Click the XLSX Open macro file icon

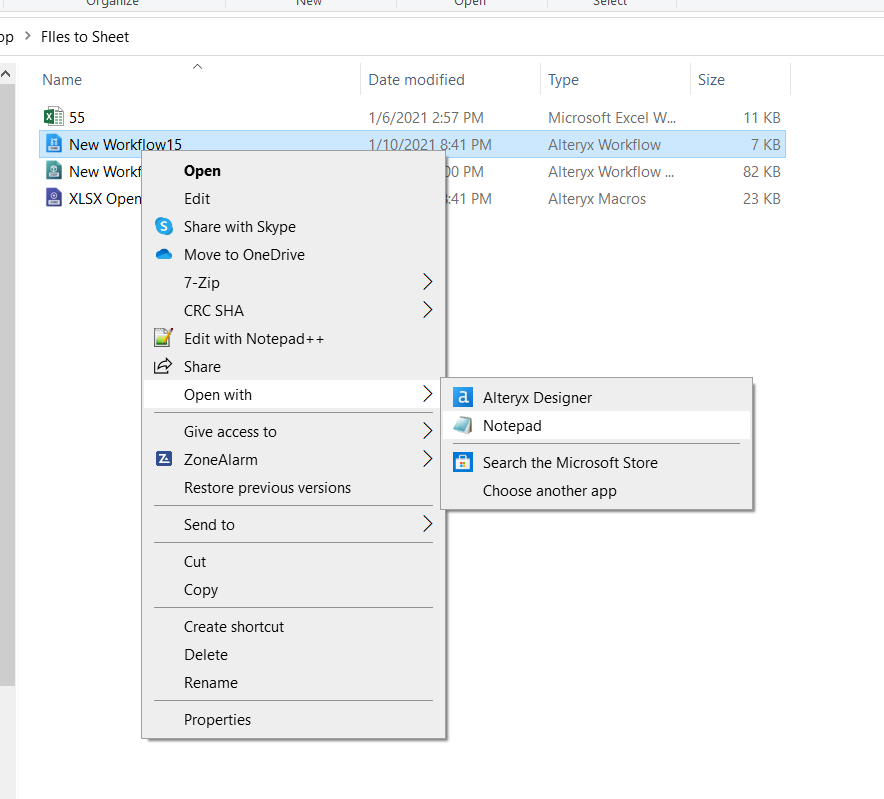coord(53,198)
